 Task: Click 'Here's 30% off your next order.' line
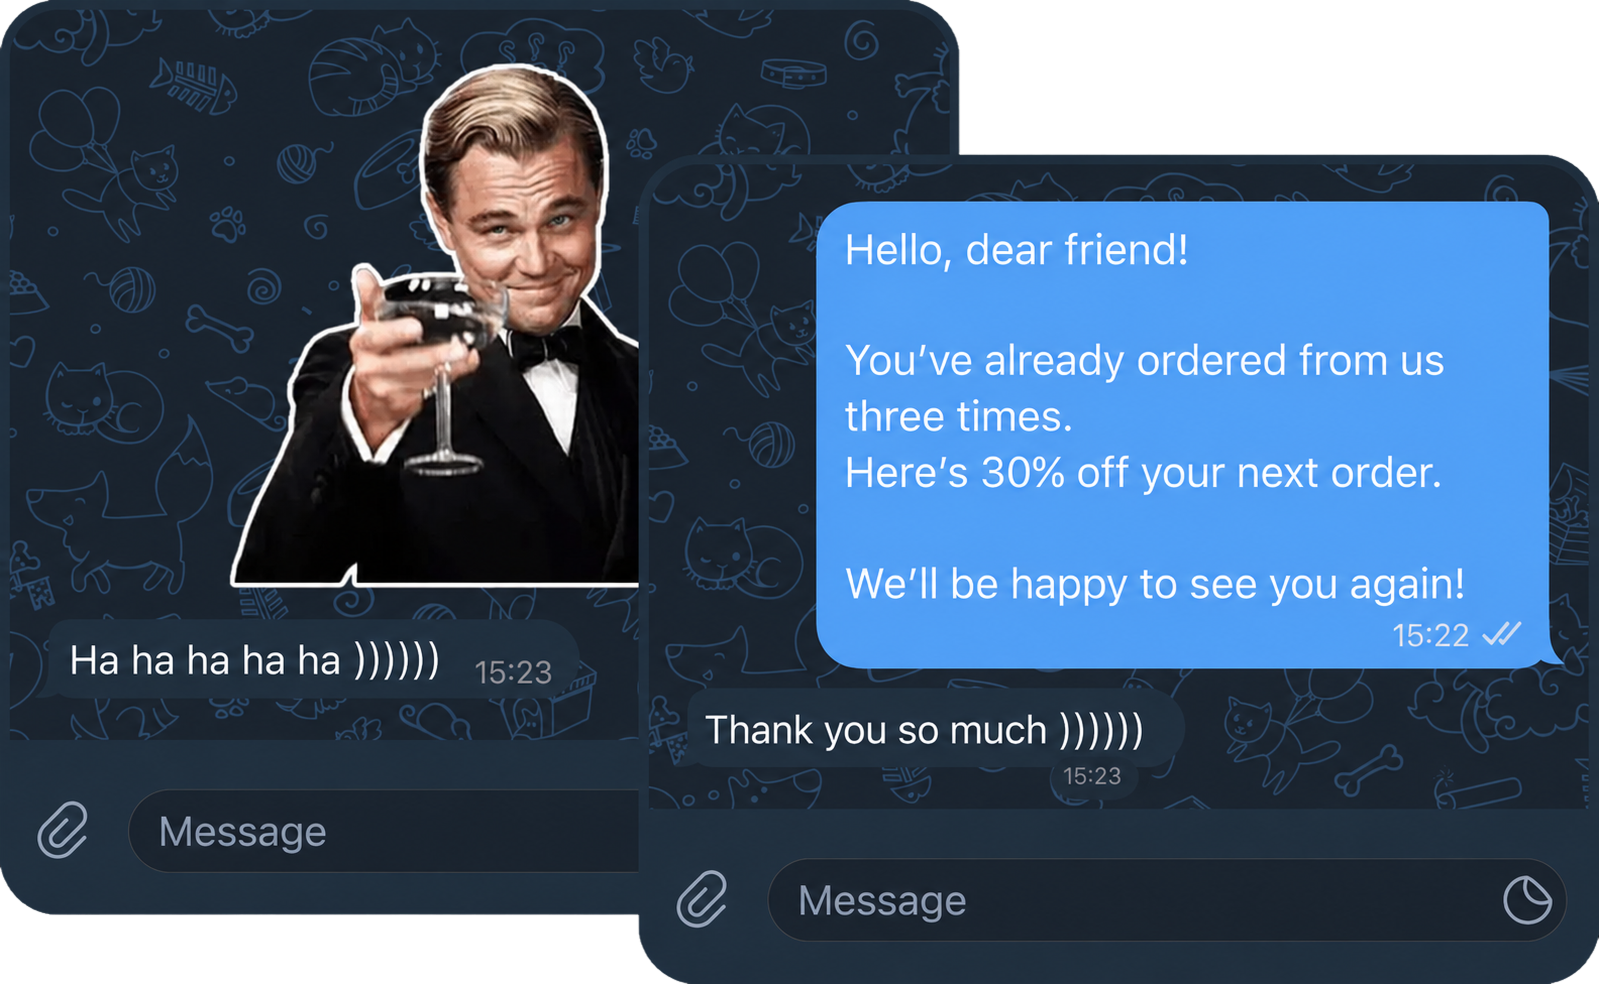coord(1143,473)
